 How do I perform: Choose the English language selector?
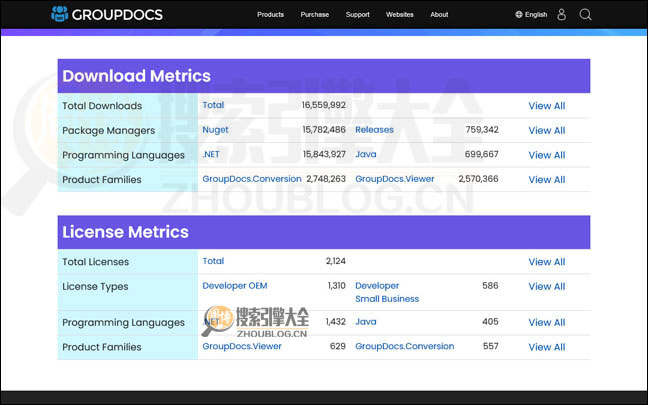click(531, 14)
